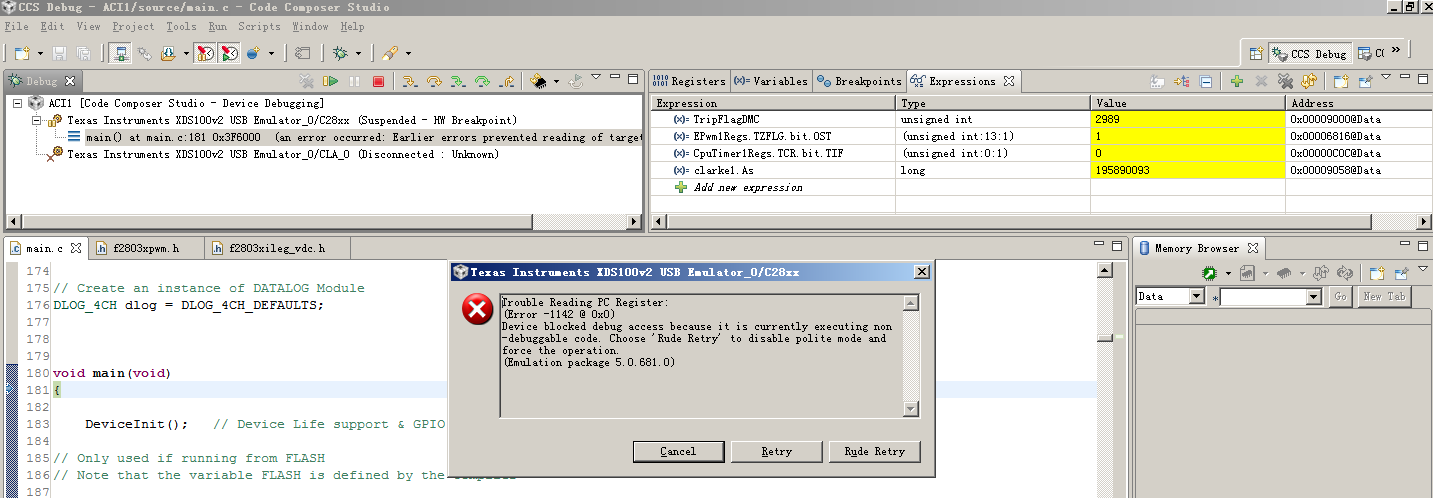Open the Data memory page combo box
1433x498 pixels.
point(1170,296)
